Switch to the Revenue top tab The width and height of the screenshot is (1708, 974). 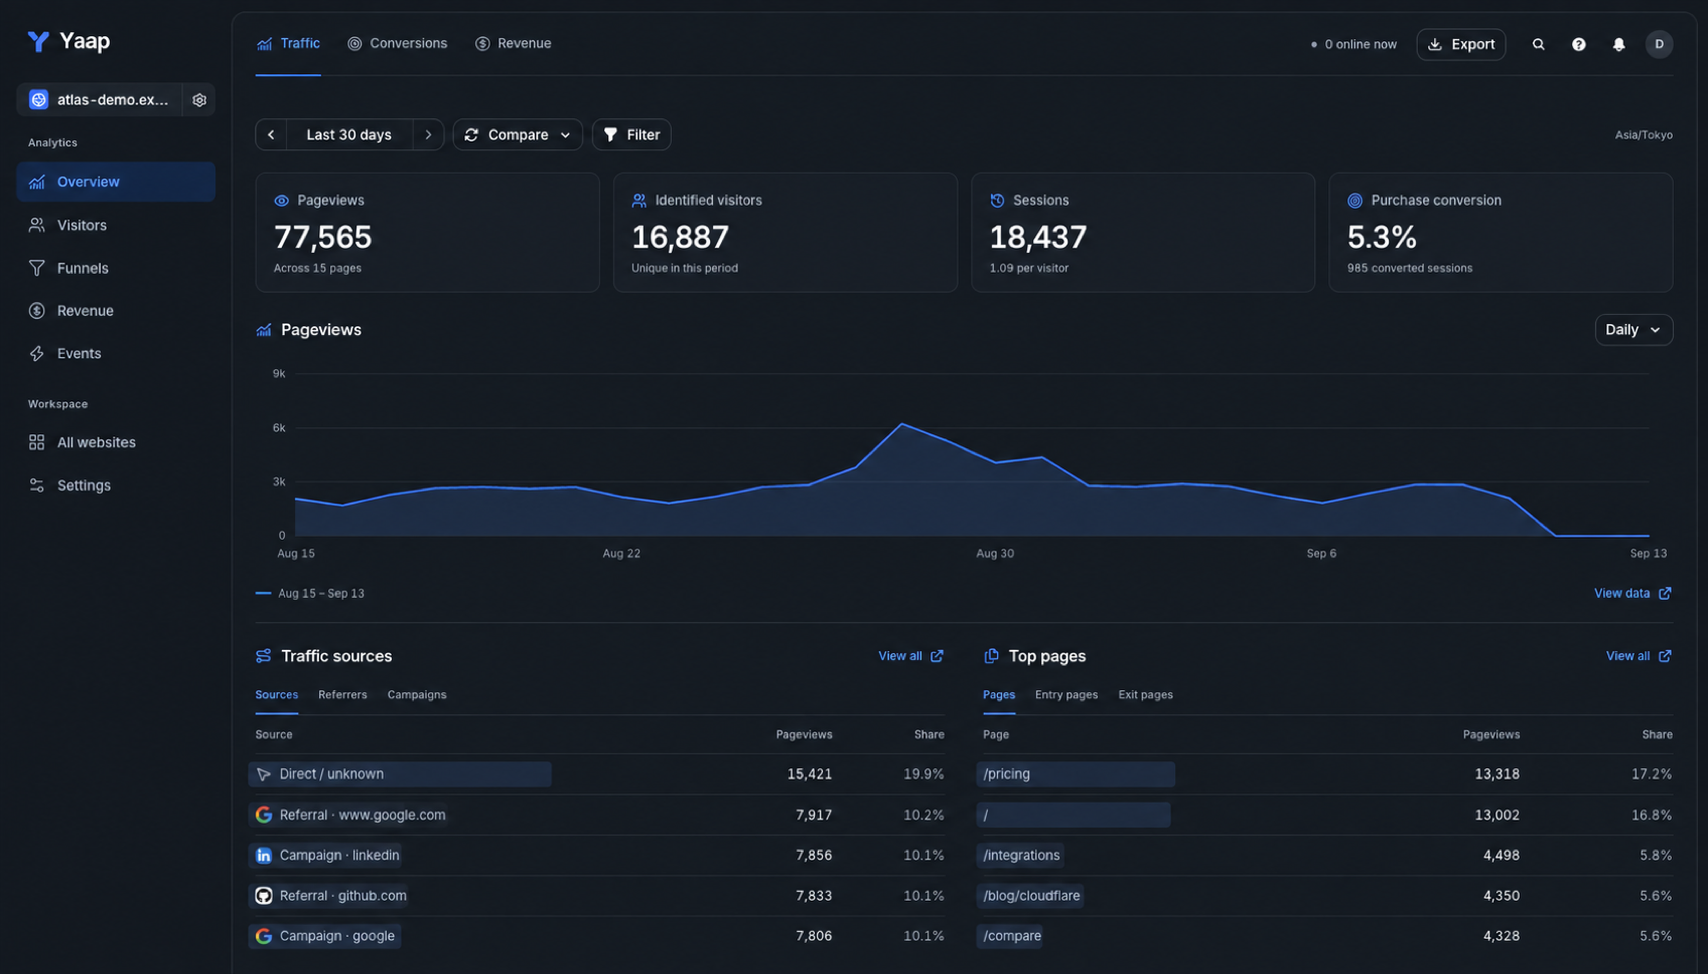[x=513, y=44]
